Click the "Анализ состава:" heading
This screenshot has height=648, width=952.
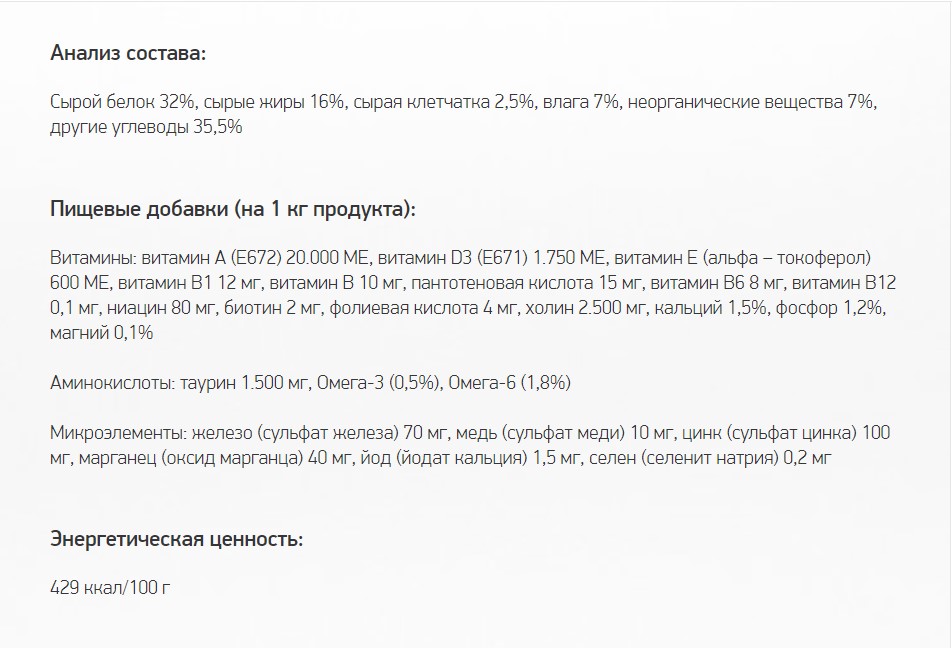pyautogui.click(x=127, y=53)
